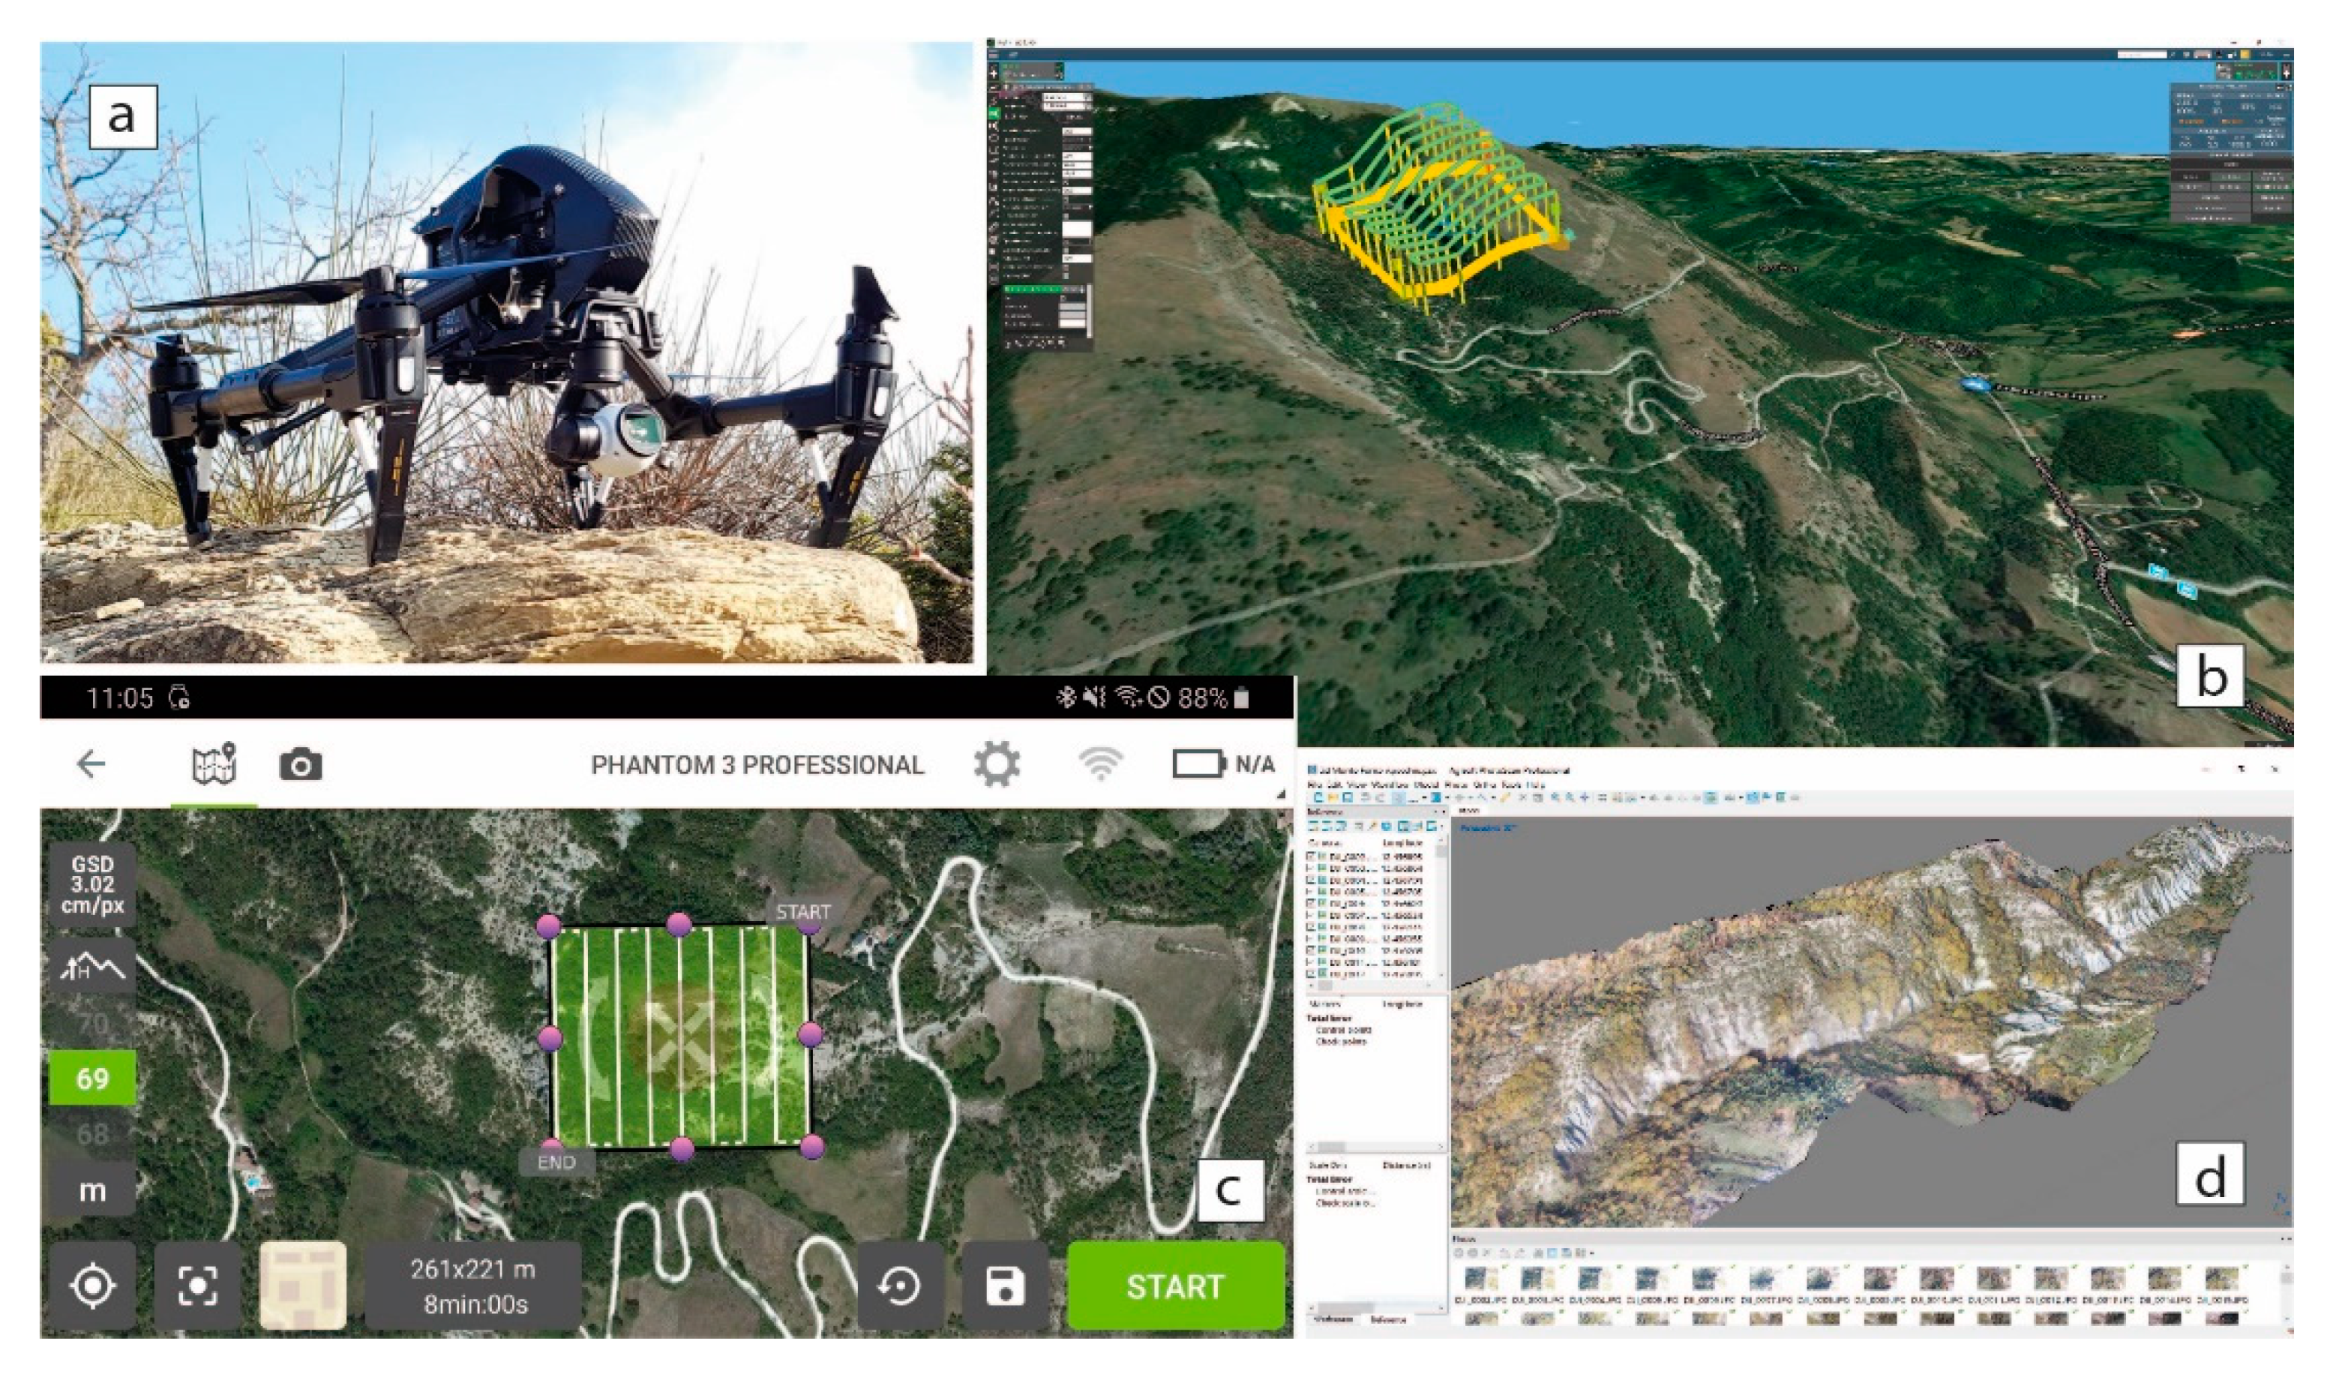This screenshot has height=1383, width=2345.
Task: Open the settings gear in Pix4D toolbar
Action: [x=996, y=765]
